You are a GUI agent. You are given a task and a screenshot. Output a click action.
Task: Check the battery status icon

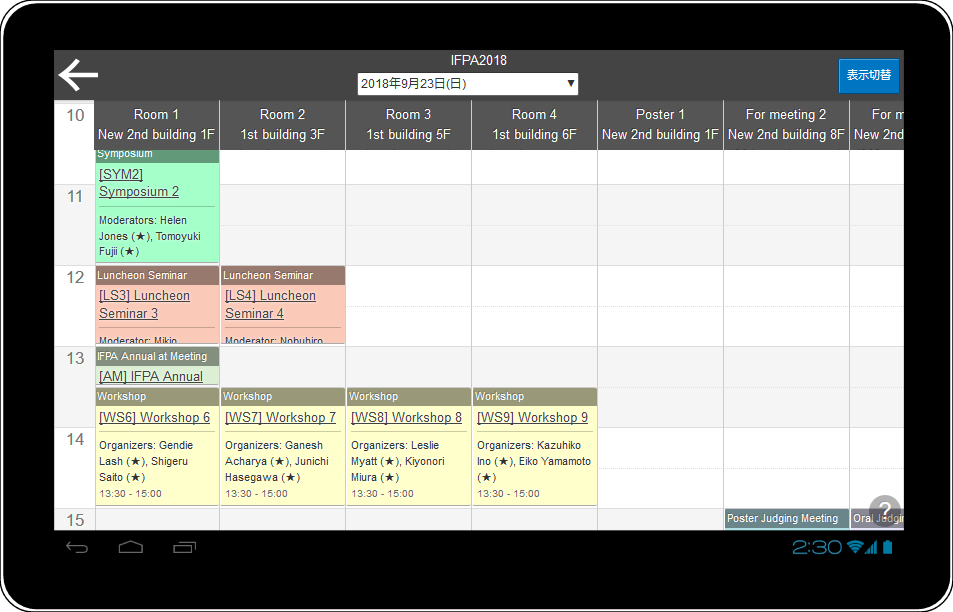click(887, 547)
